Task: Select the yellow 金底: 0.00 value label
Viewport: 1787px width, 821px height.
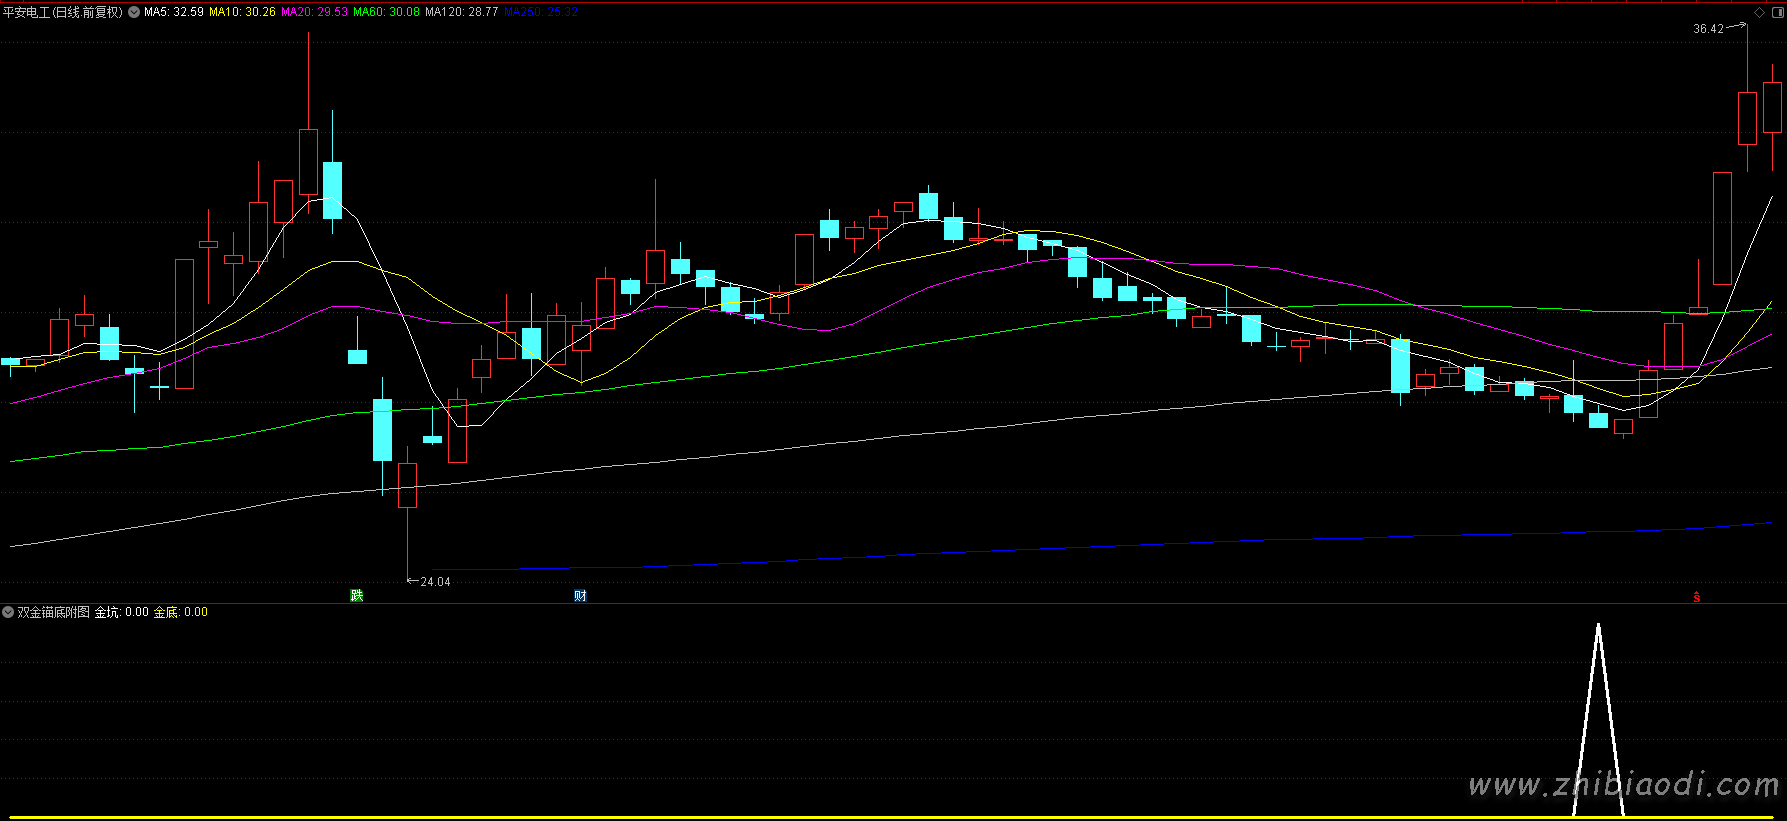Action: click(x=181, y=612)
